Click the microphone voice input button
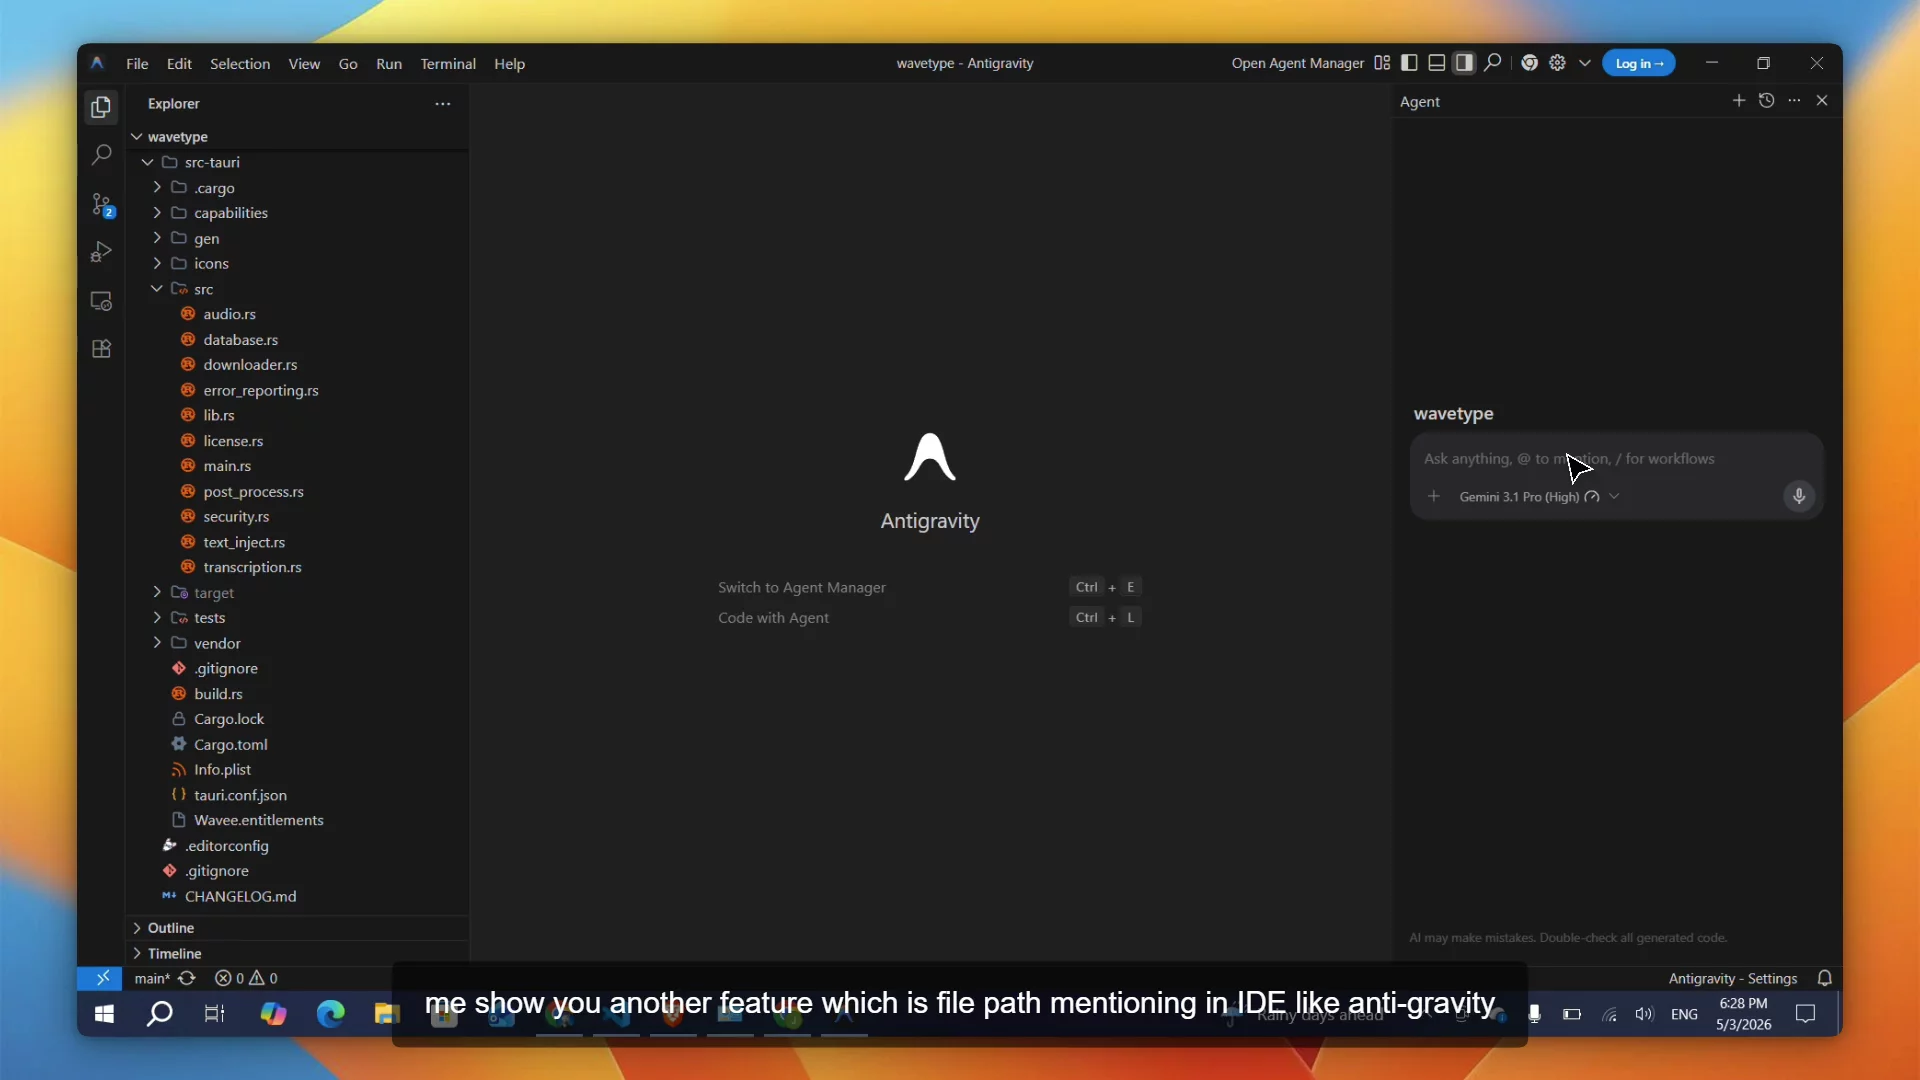 click(x=1799, y=496)
